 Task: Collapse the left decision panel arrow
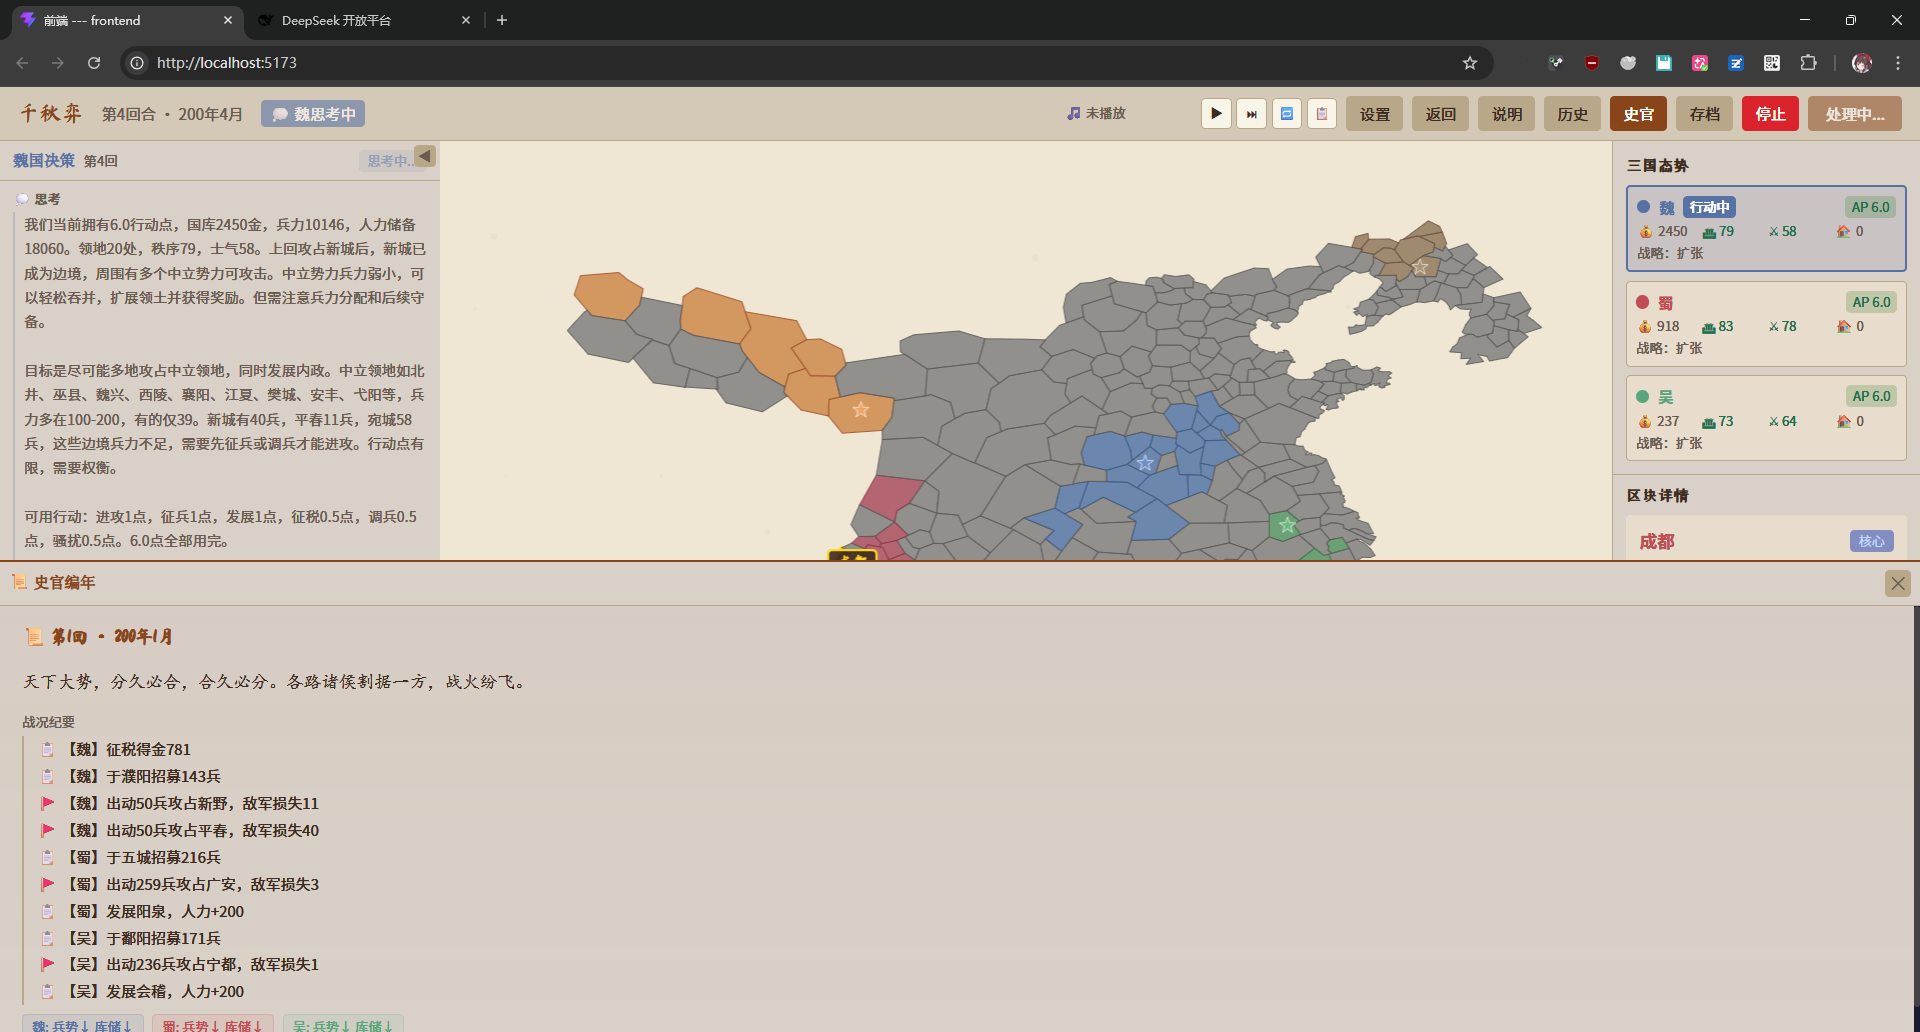(425, 156)
